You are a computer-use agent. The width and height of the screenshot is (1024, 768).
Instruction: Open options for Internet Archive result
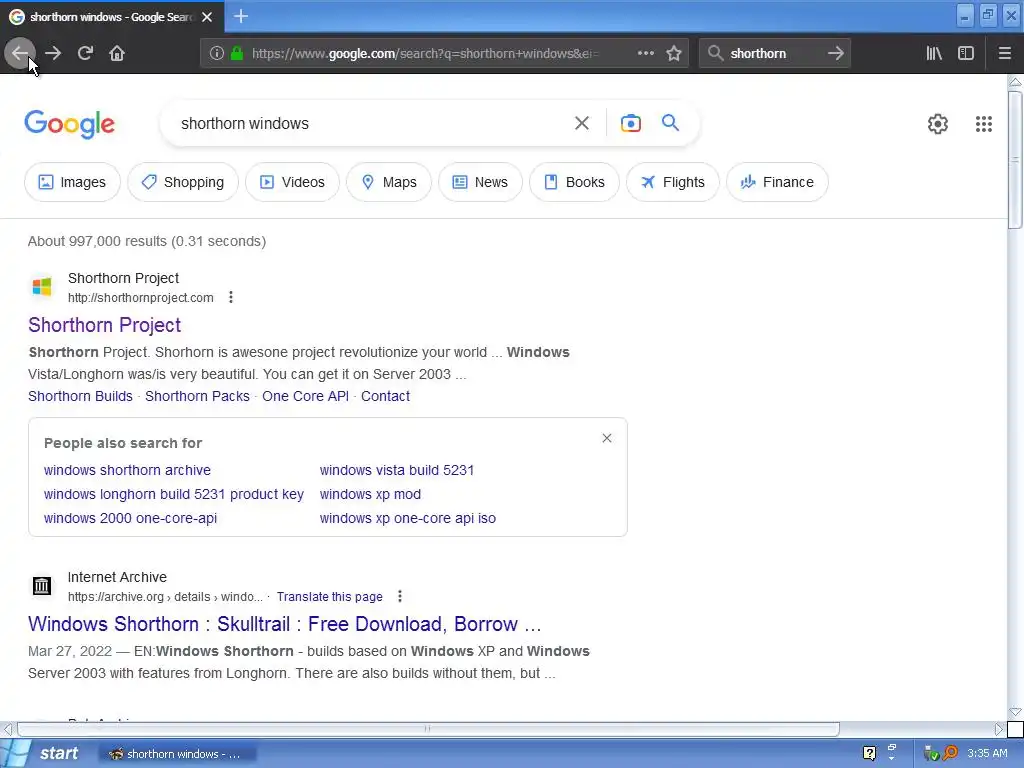point(400,596)
